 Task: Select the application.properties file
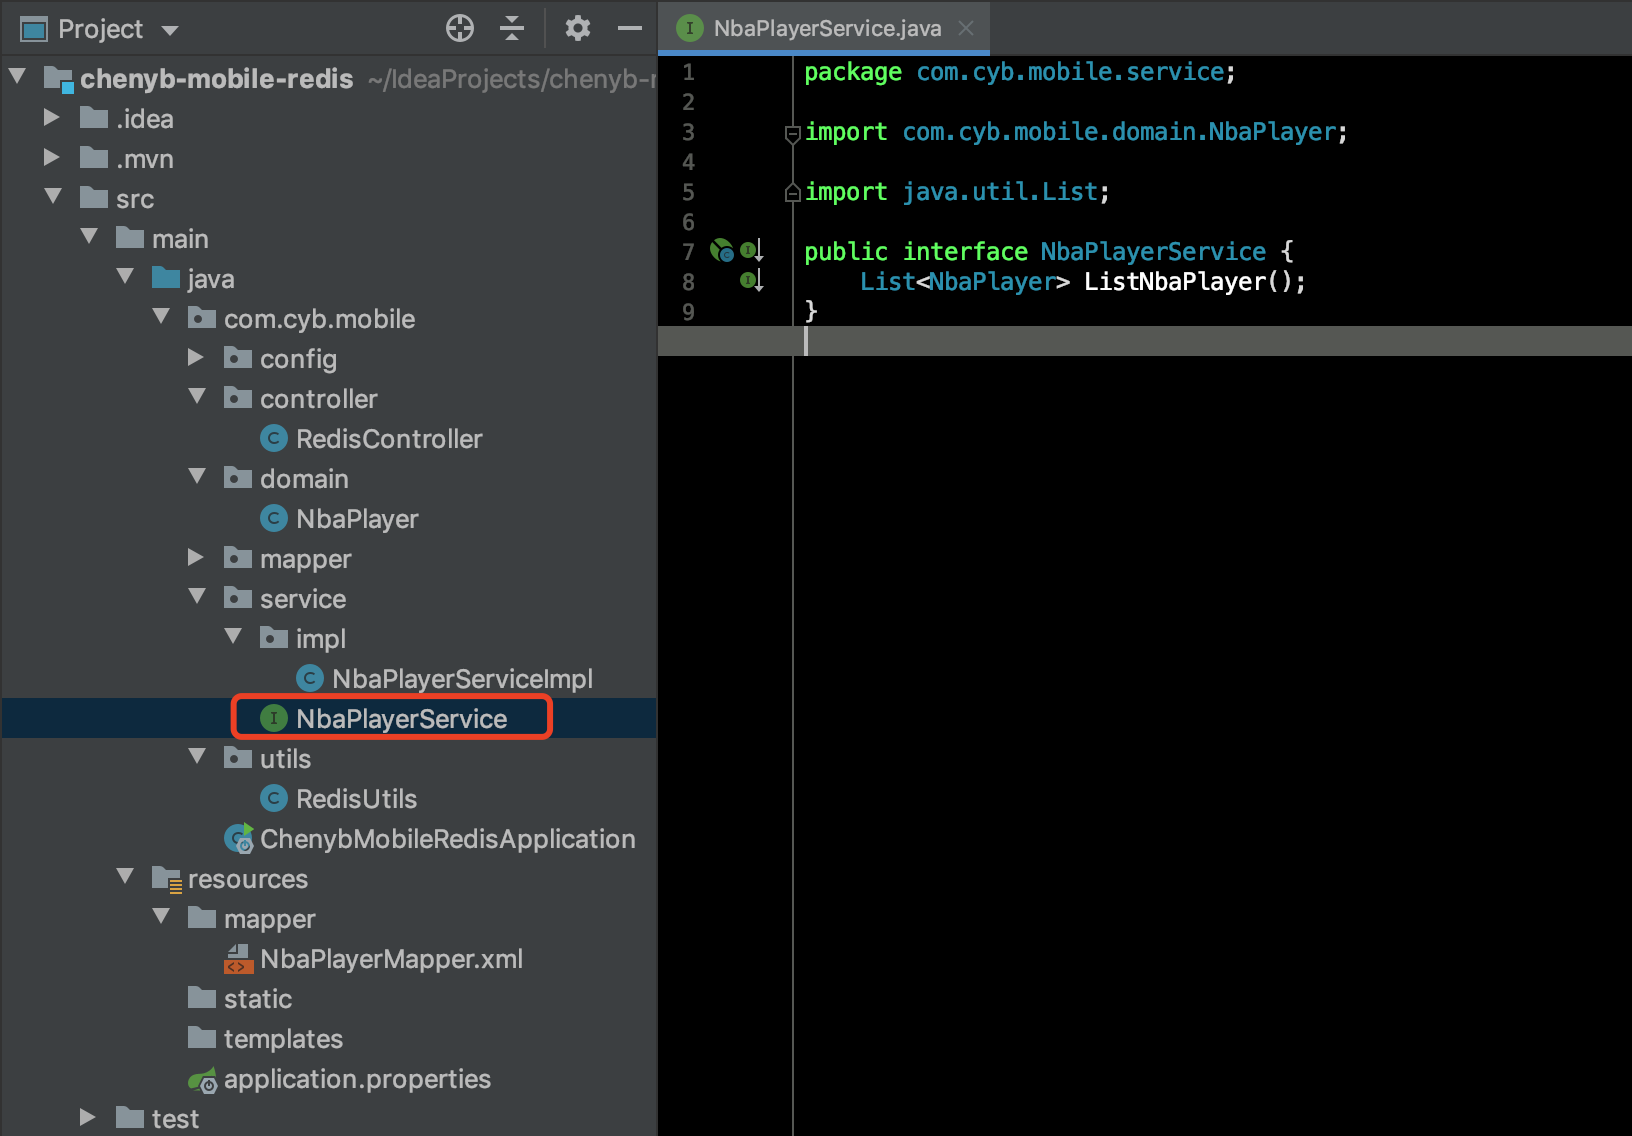[357, 1079]
